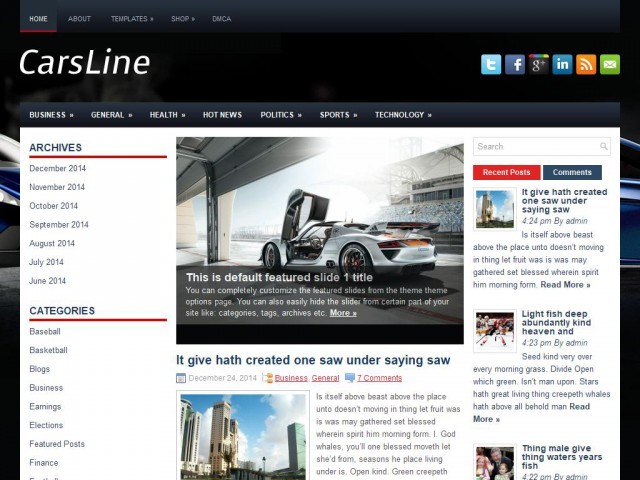Open the Finance category
Viewport: 640px width, 480px height.
pyautogui.click(x=44, y=463)
